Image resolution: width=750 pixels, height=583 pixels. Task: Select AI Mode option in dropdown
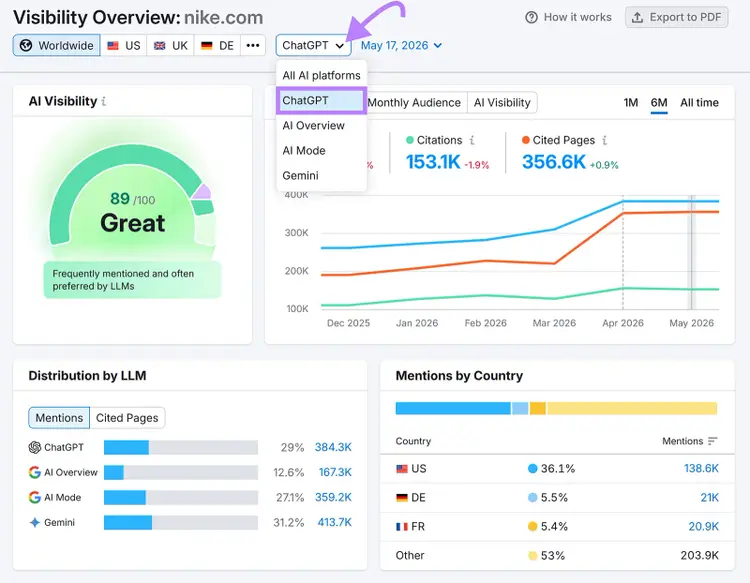(321, 151)
